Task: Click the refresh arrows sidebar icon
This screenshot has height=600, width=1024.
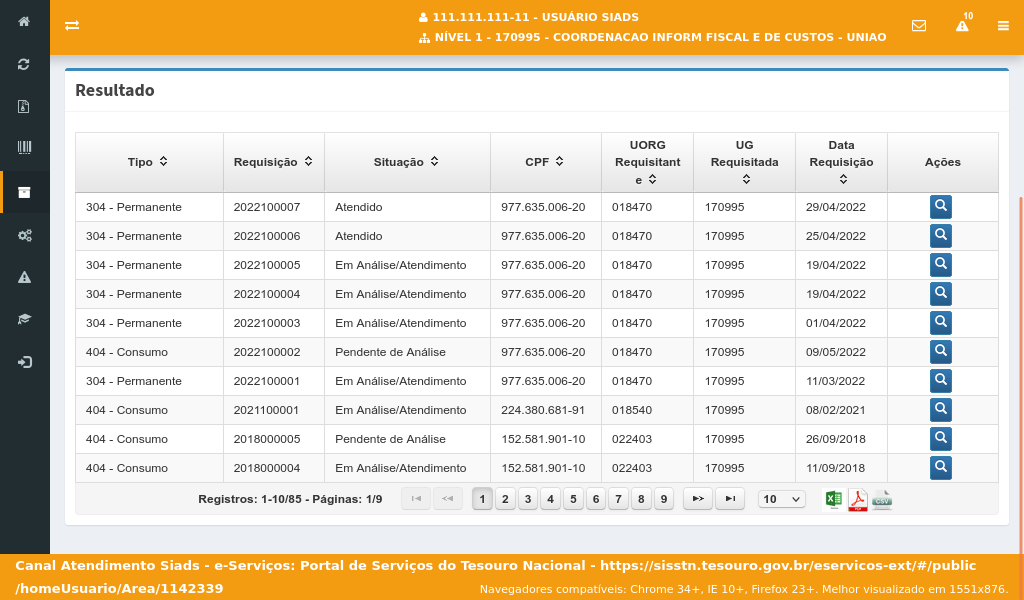Action: click(24, 64)
